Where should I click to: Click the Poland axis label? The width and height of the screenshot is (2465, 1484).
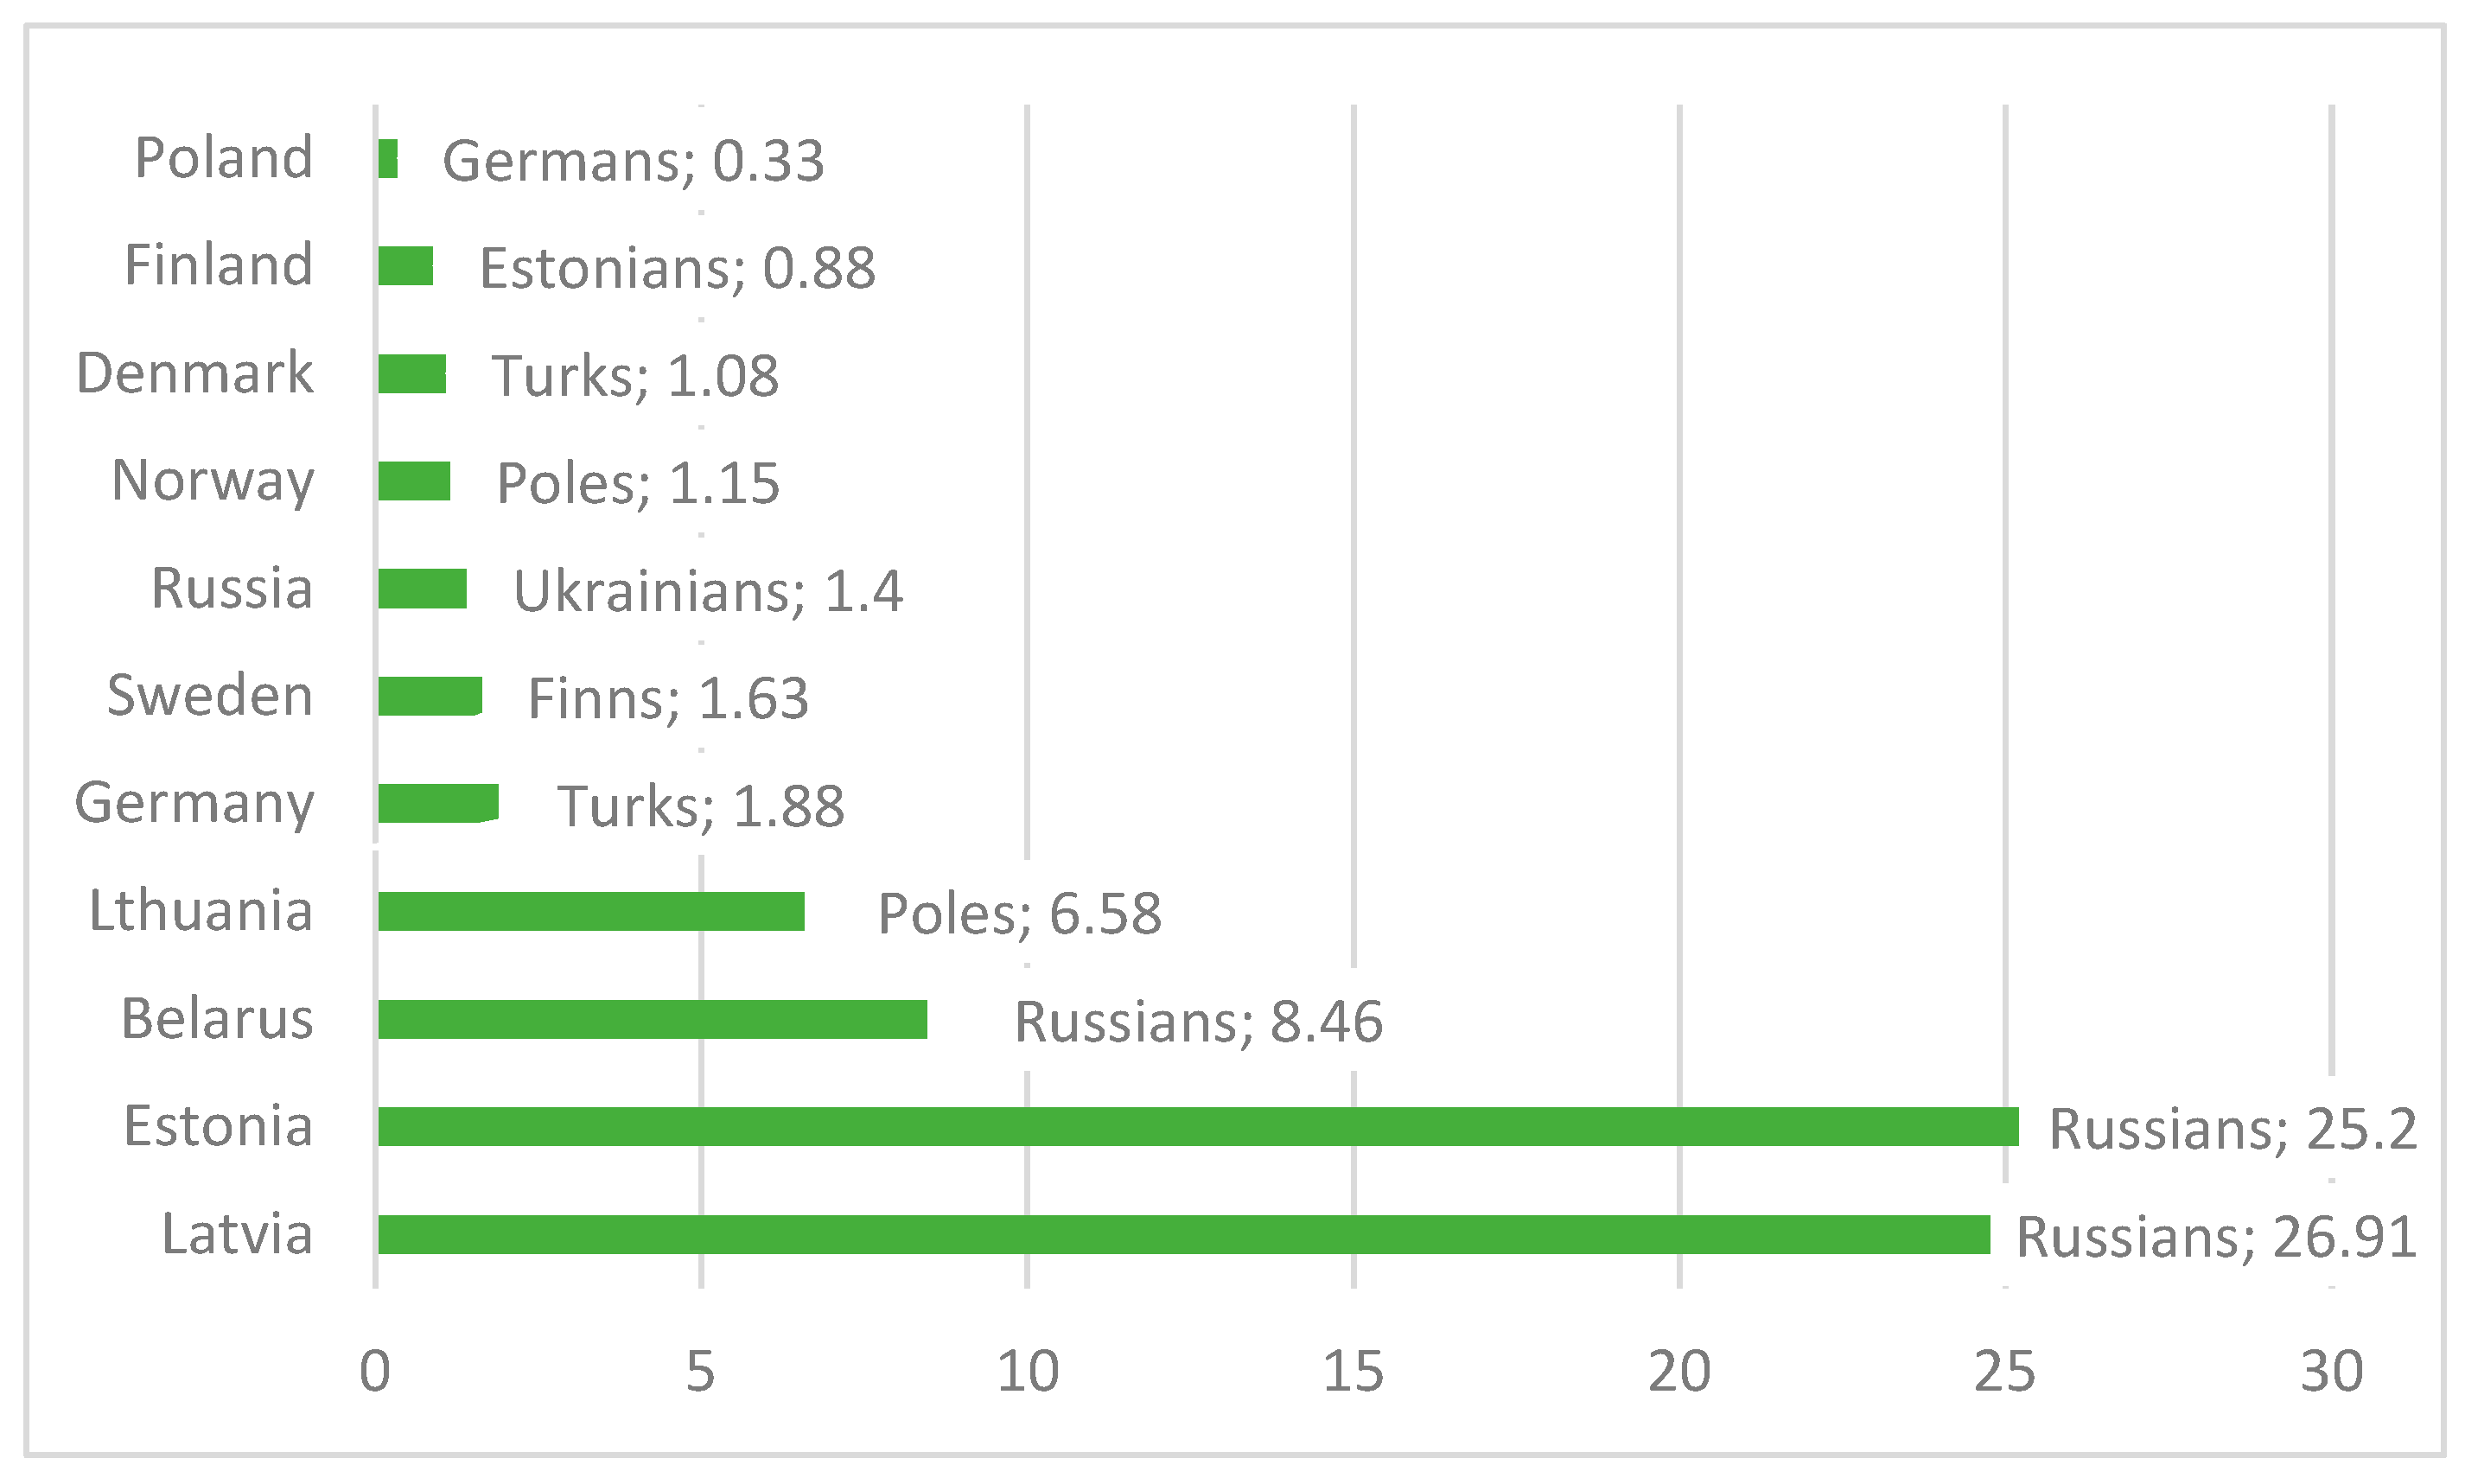224,158
